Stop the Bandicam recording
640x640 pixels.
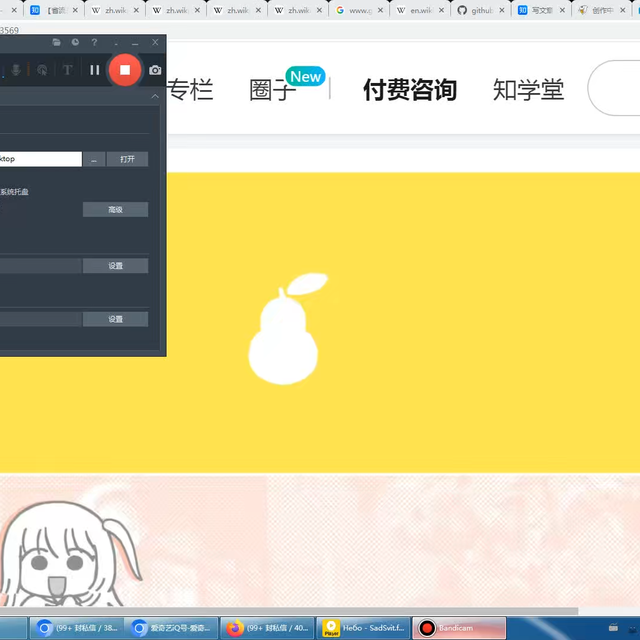click(x=124, y=70)
